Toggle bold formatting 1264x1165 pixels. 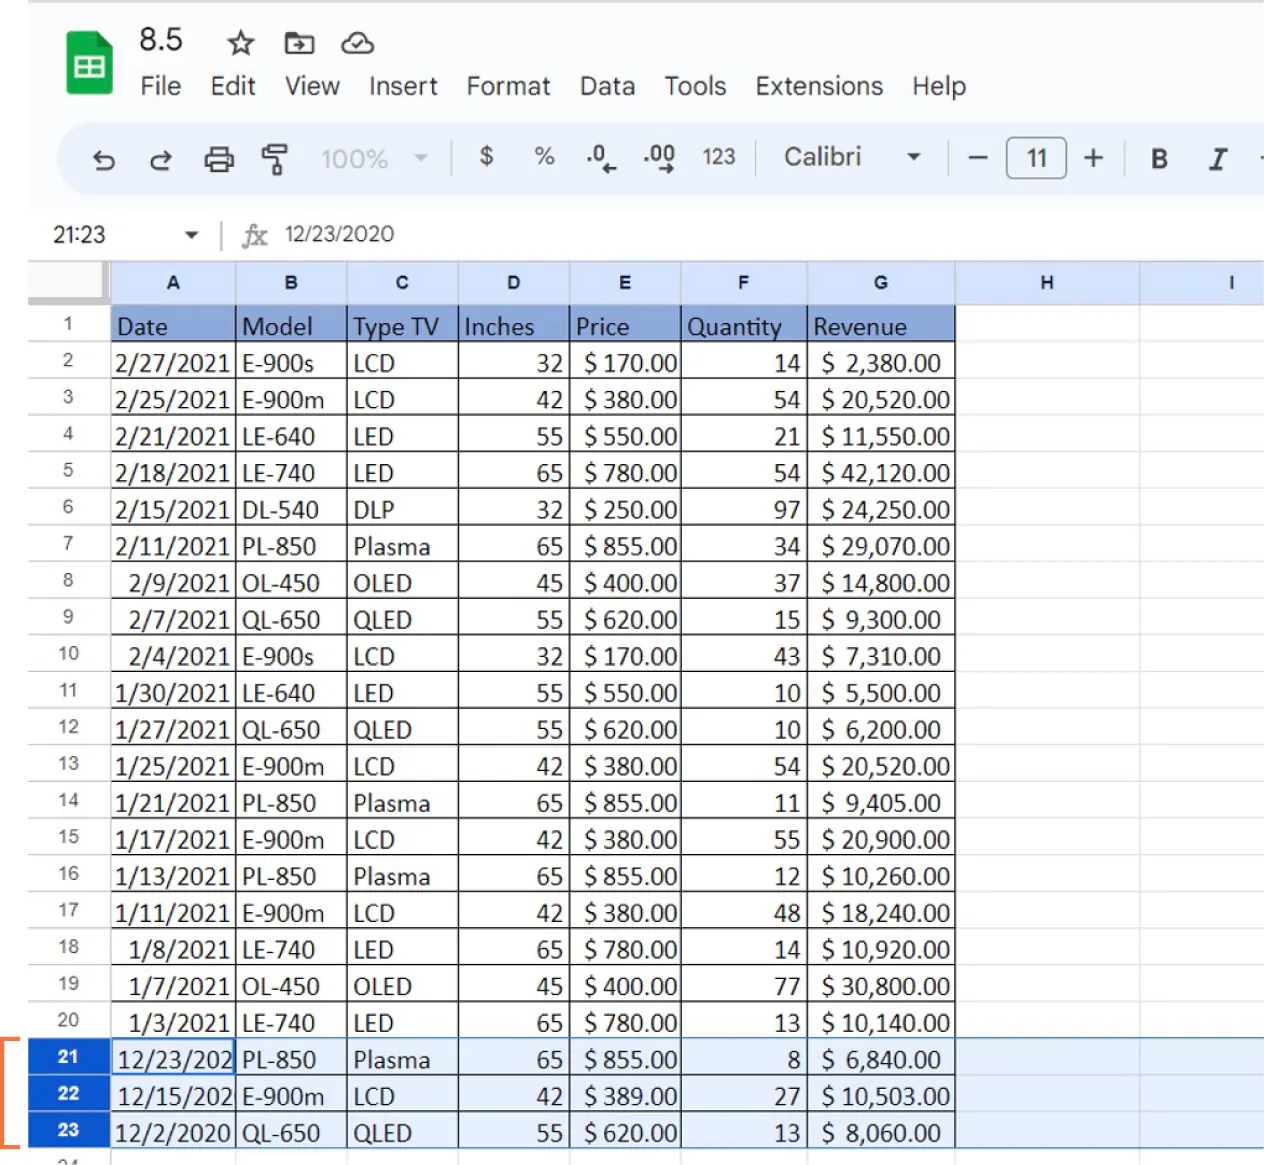pos(1158,157)
